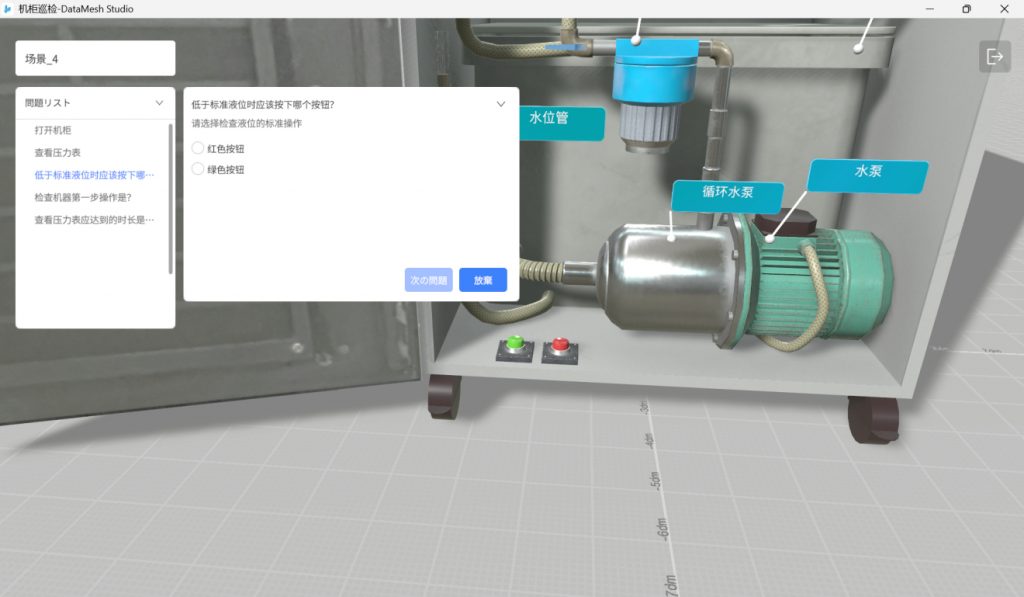Open the 查看压力表 question in list

57,153
